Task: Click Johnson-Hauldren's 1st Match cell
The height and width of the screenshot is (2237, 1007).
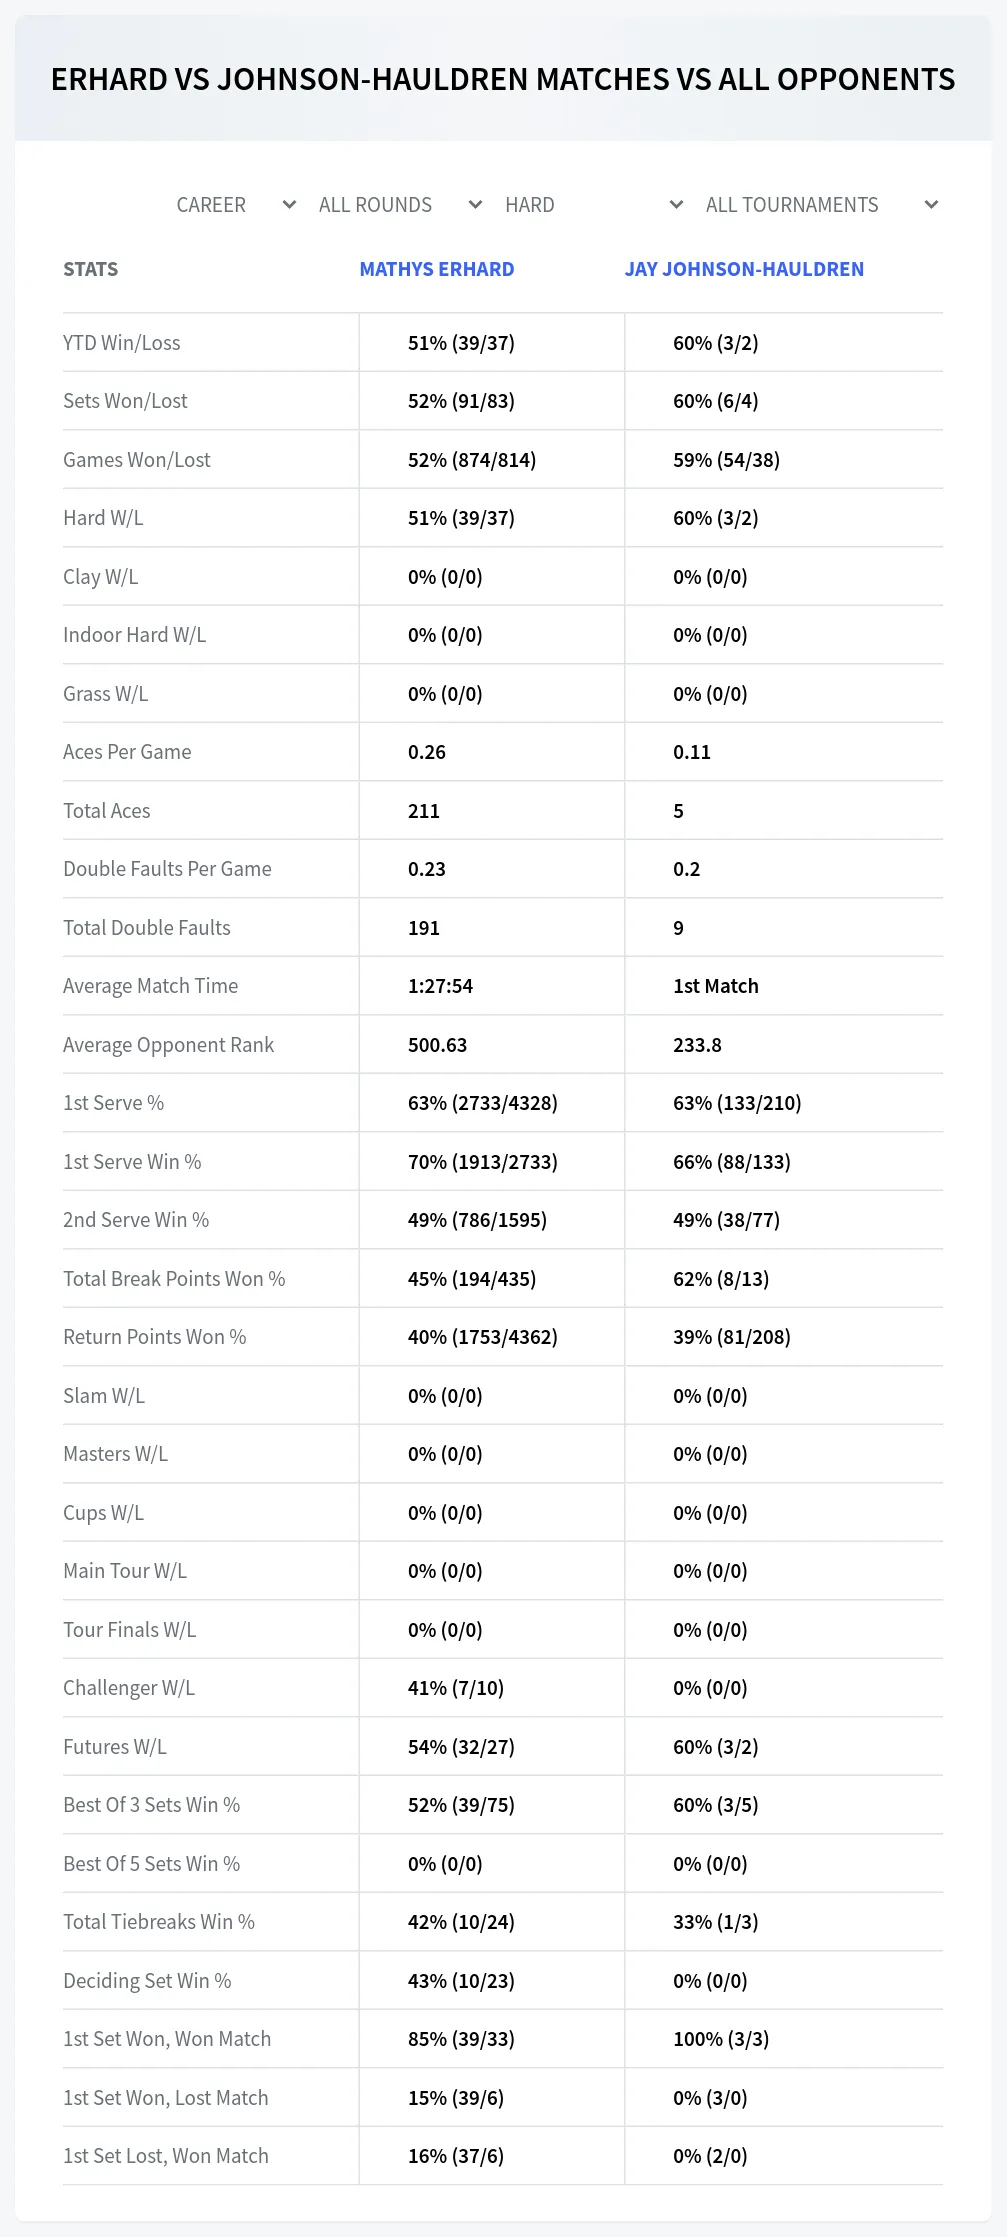Action: point(716,986)
